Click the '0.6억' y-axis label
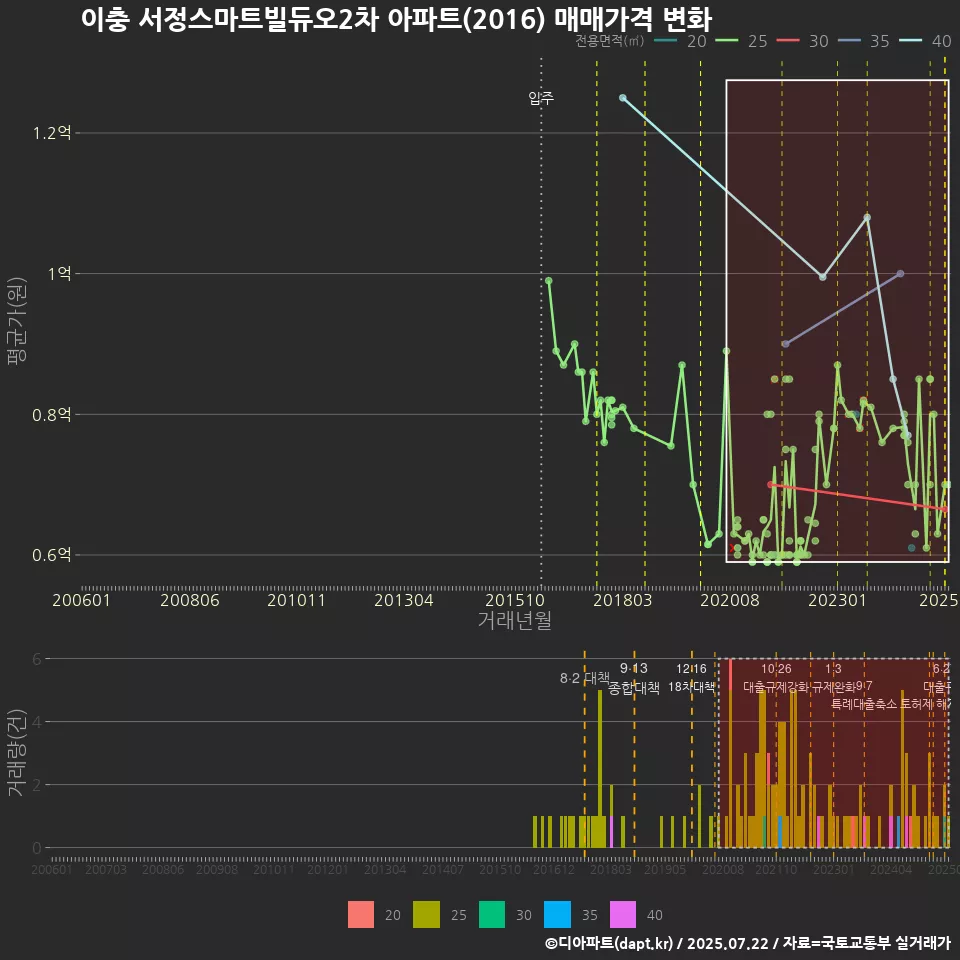Screen dimensions: 960x960 pos(52,555)
